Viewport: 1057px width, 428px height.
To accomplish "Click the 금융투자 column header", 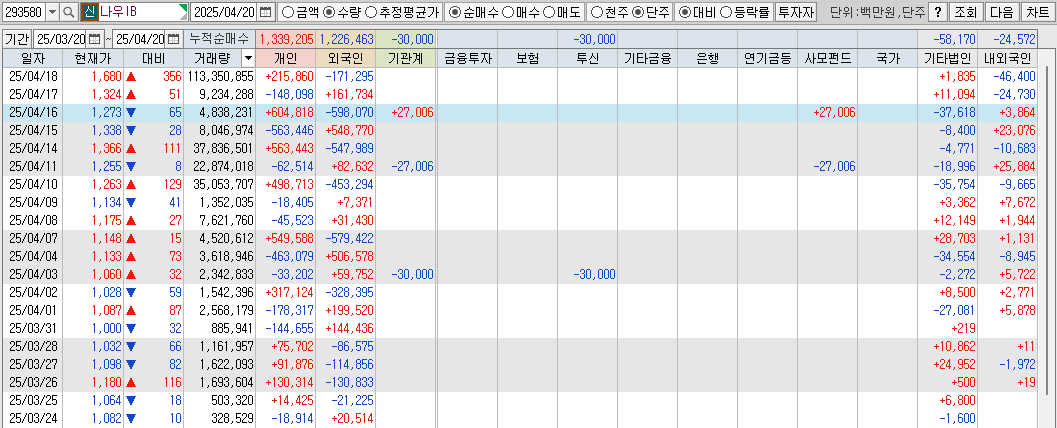I will click(467, 59).
